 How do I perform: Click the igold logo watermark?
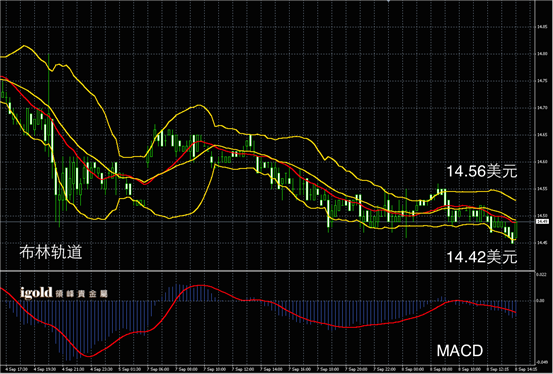64,292
